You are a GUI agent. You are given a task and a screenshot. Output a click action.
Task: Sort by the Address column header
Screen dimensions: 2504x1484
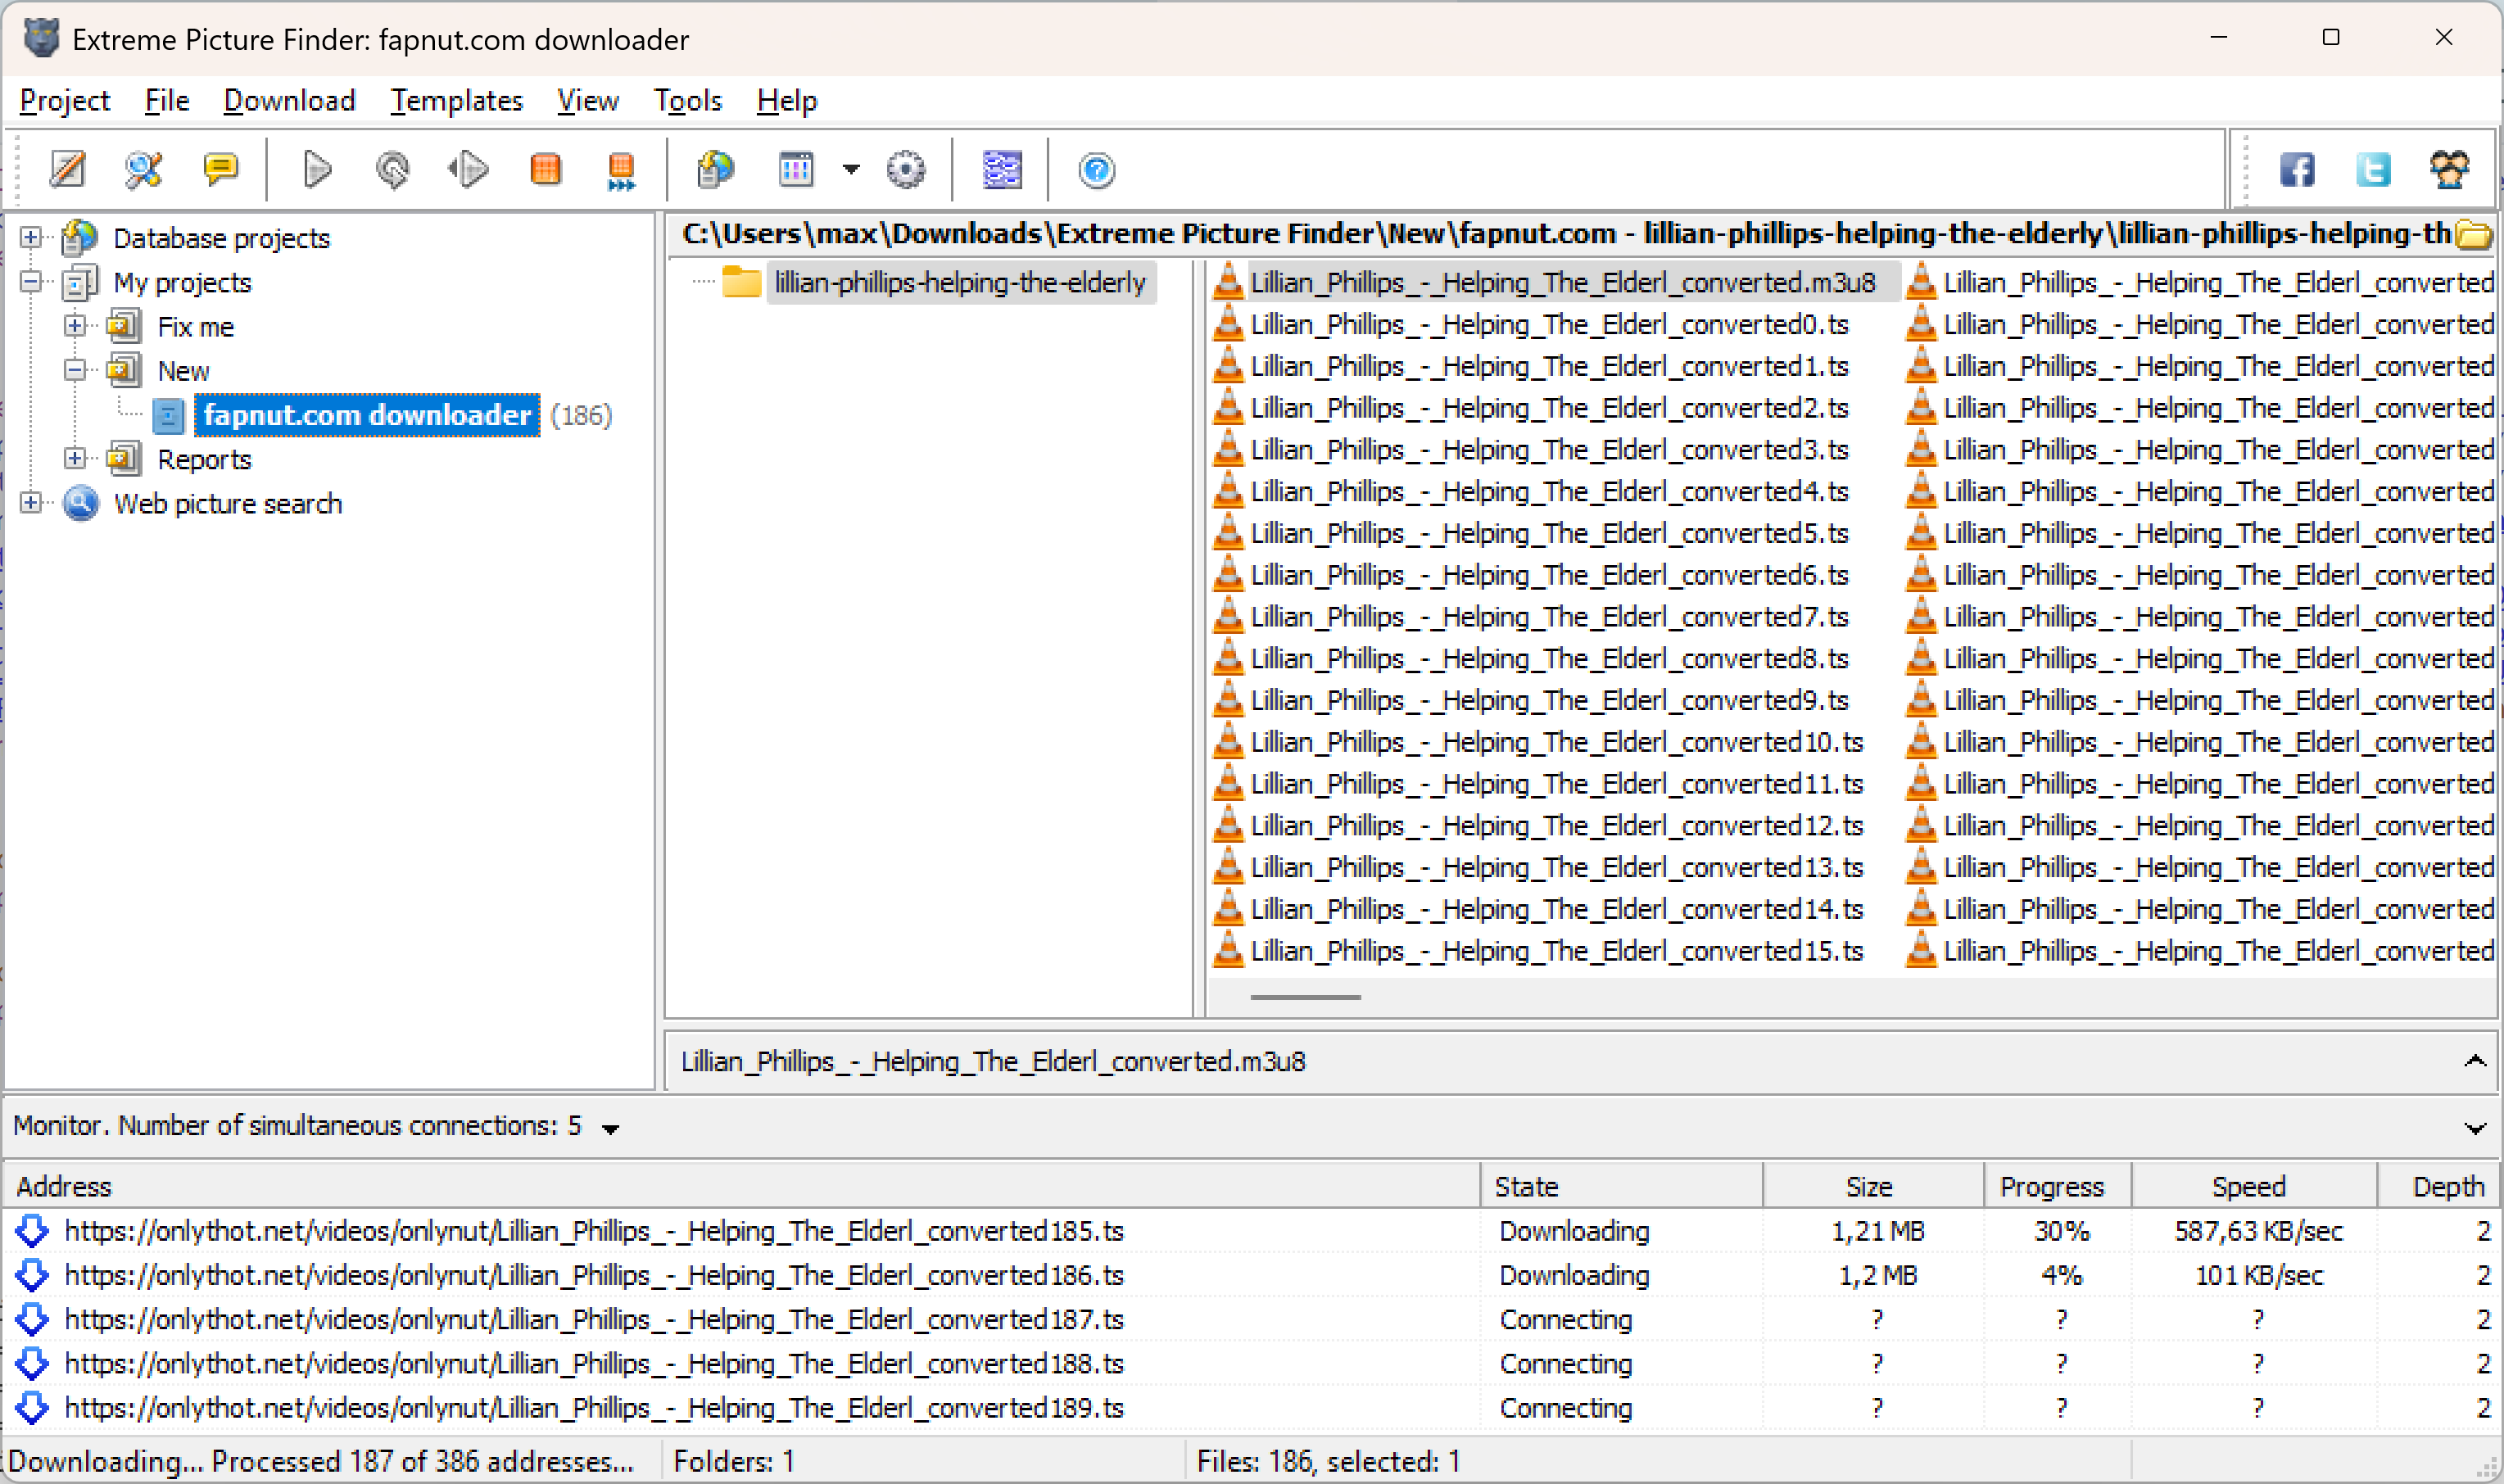pos(741,1186)
